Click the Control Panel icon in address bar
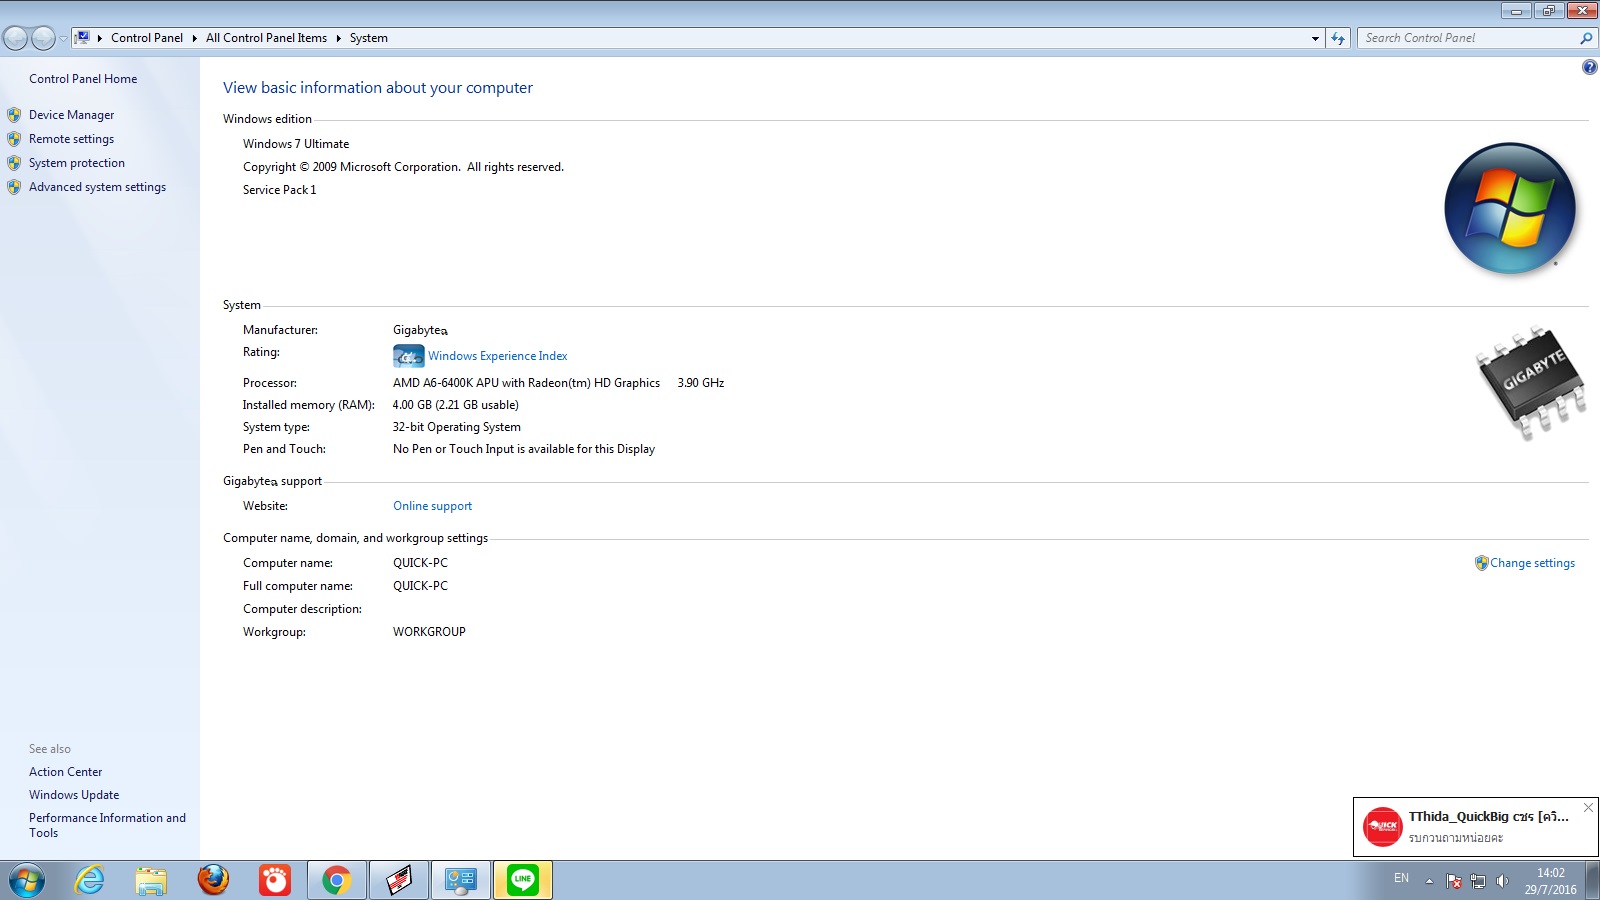Image resolution: width=1600 pixels, height=900 pixels. pos(83,38)
